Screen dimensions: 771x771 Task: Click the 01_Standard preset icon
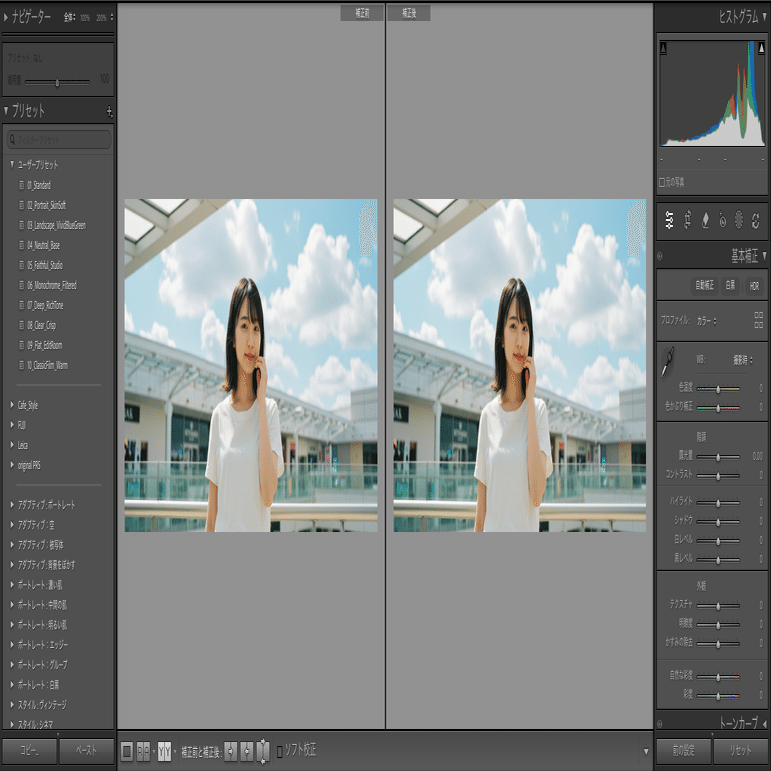pos(21,185)
